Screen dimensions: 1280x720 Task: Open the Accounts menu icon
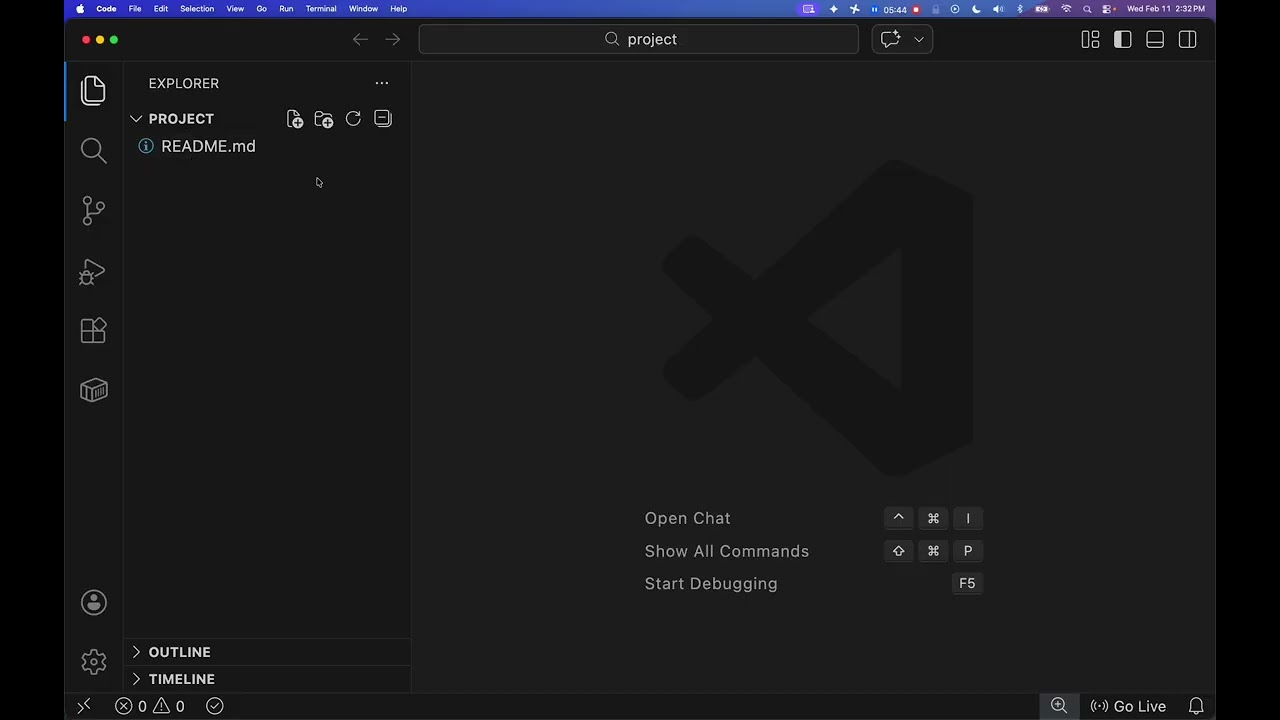[93, 602]
